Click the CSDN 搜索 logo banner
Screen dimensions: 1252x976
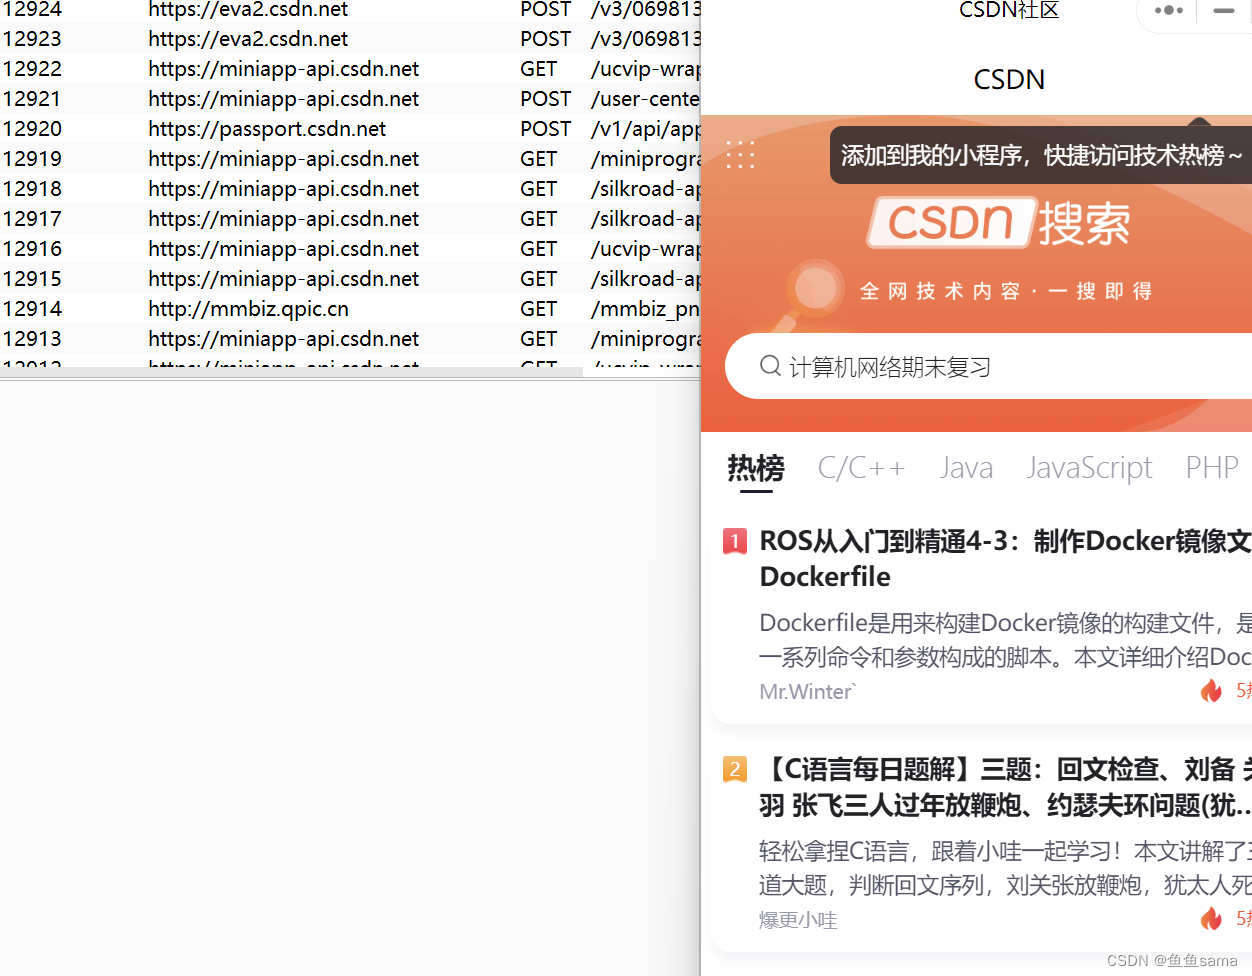point(998,222)
